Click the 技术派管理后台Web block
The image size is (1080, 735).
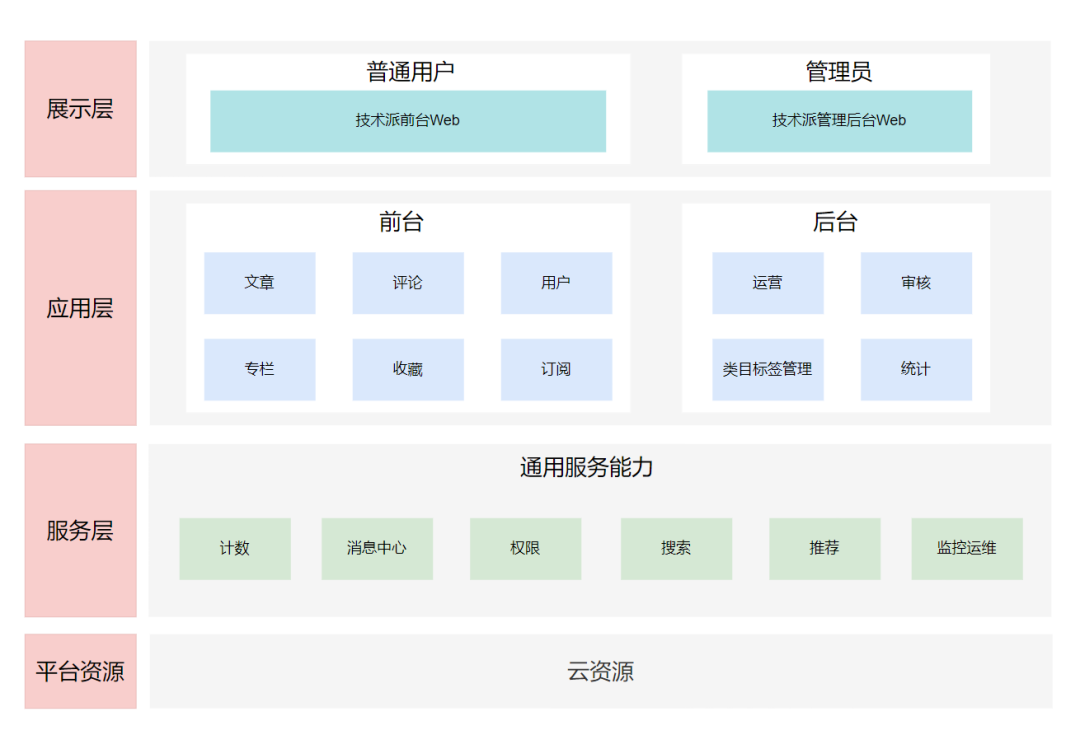coord(839,121)
